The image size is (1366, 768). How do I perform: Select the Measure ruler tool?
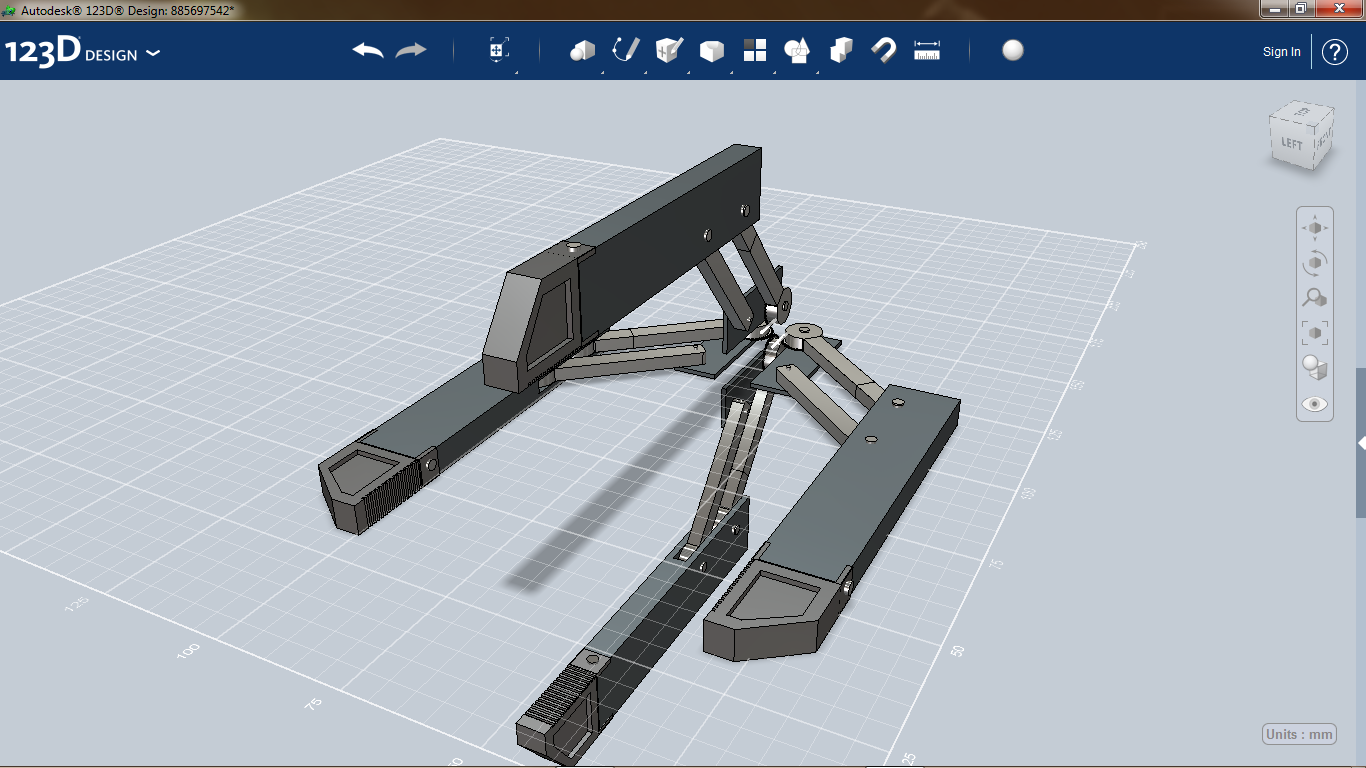pos(927,50)
